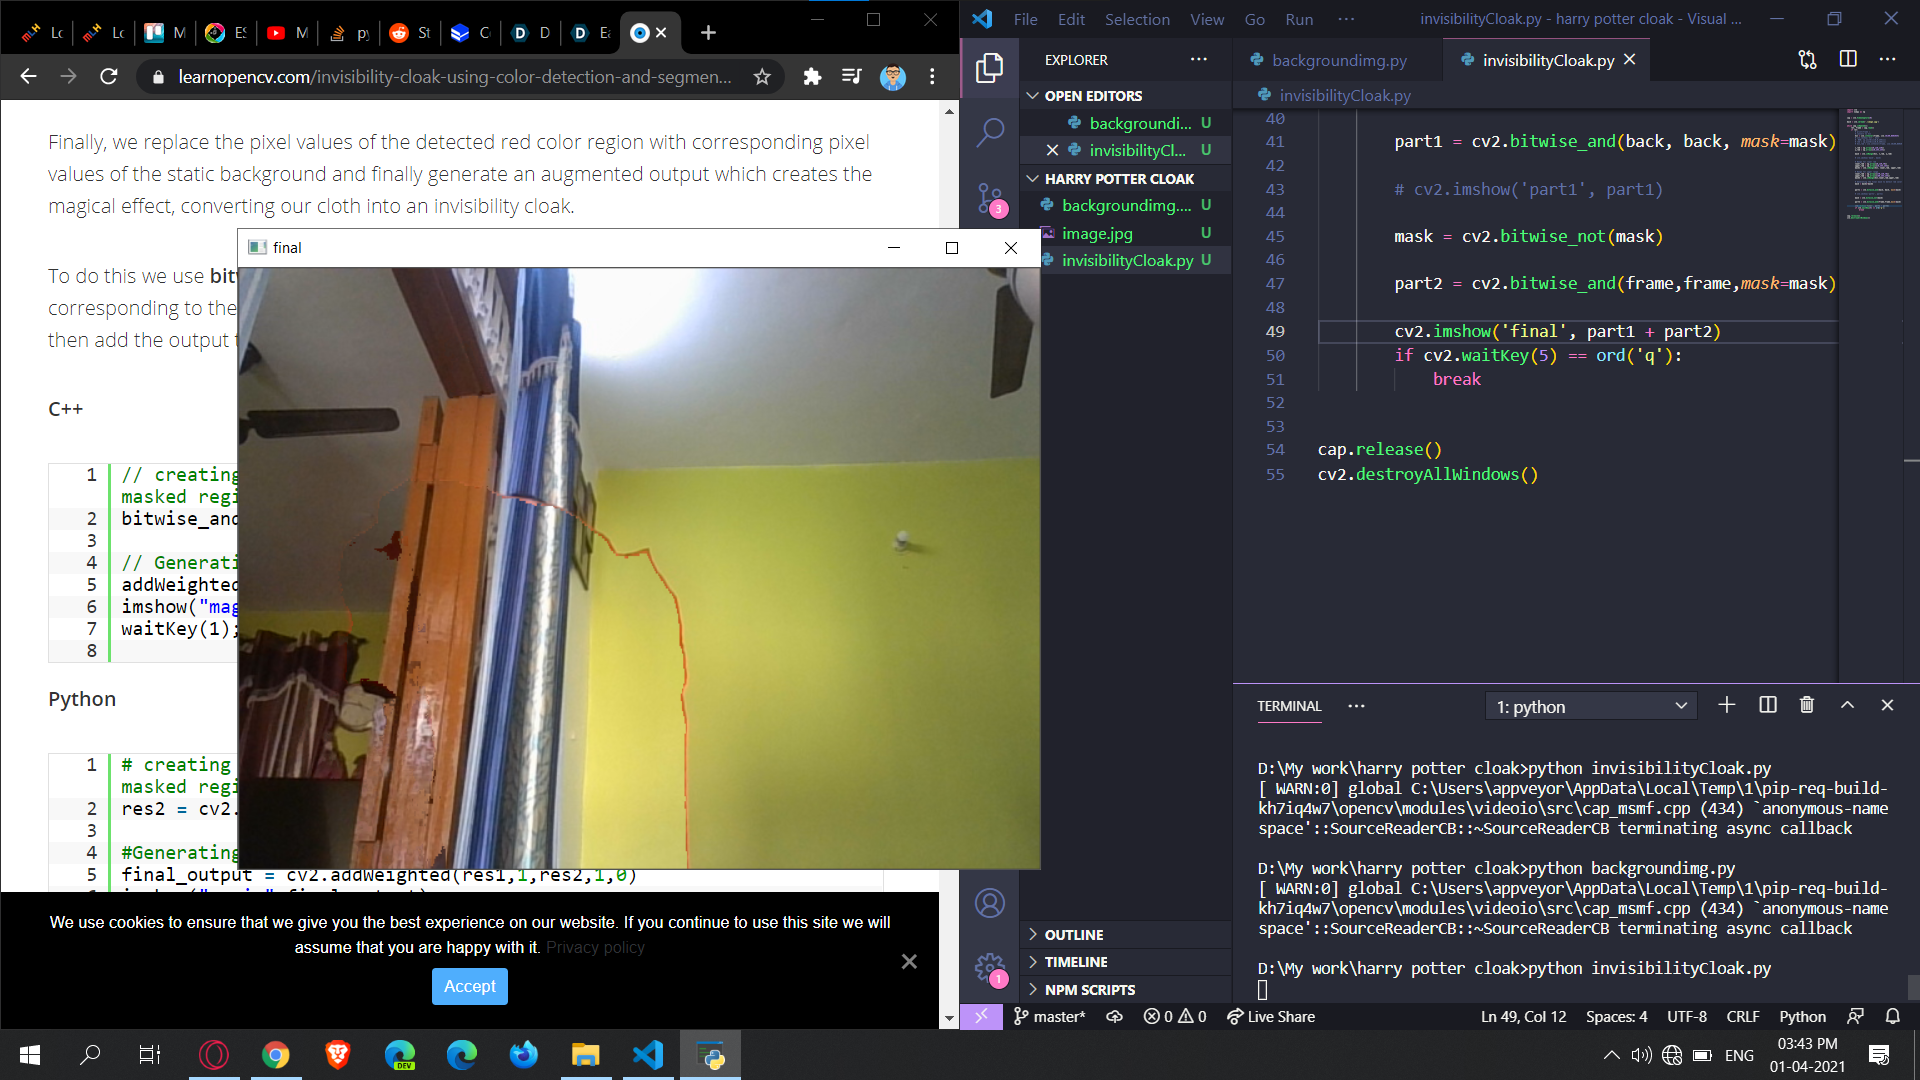Open File Explorer from the taskbar
1920x1080 pixels.
click(x=585, y=1055)
